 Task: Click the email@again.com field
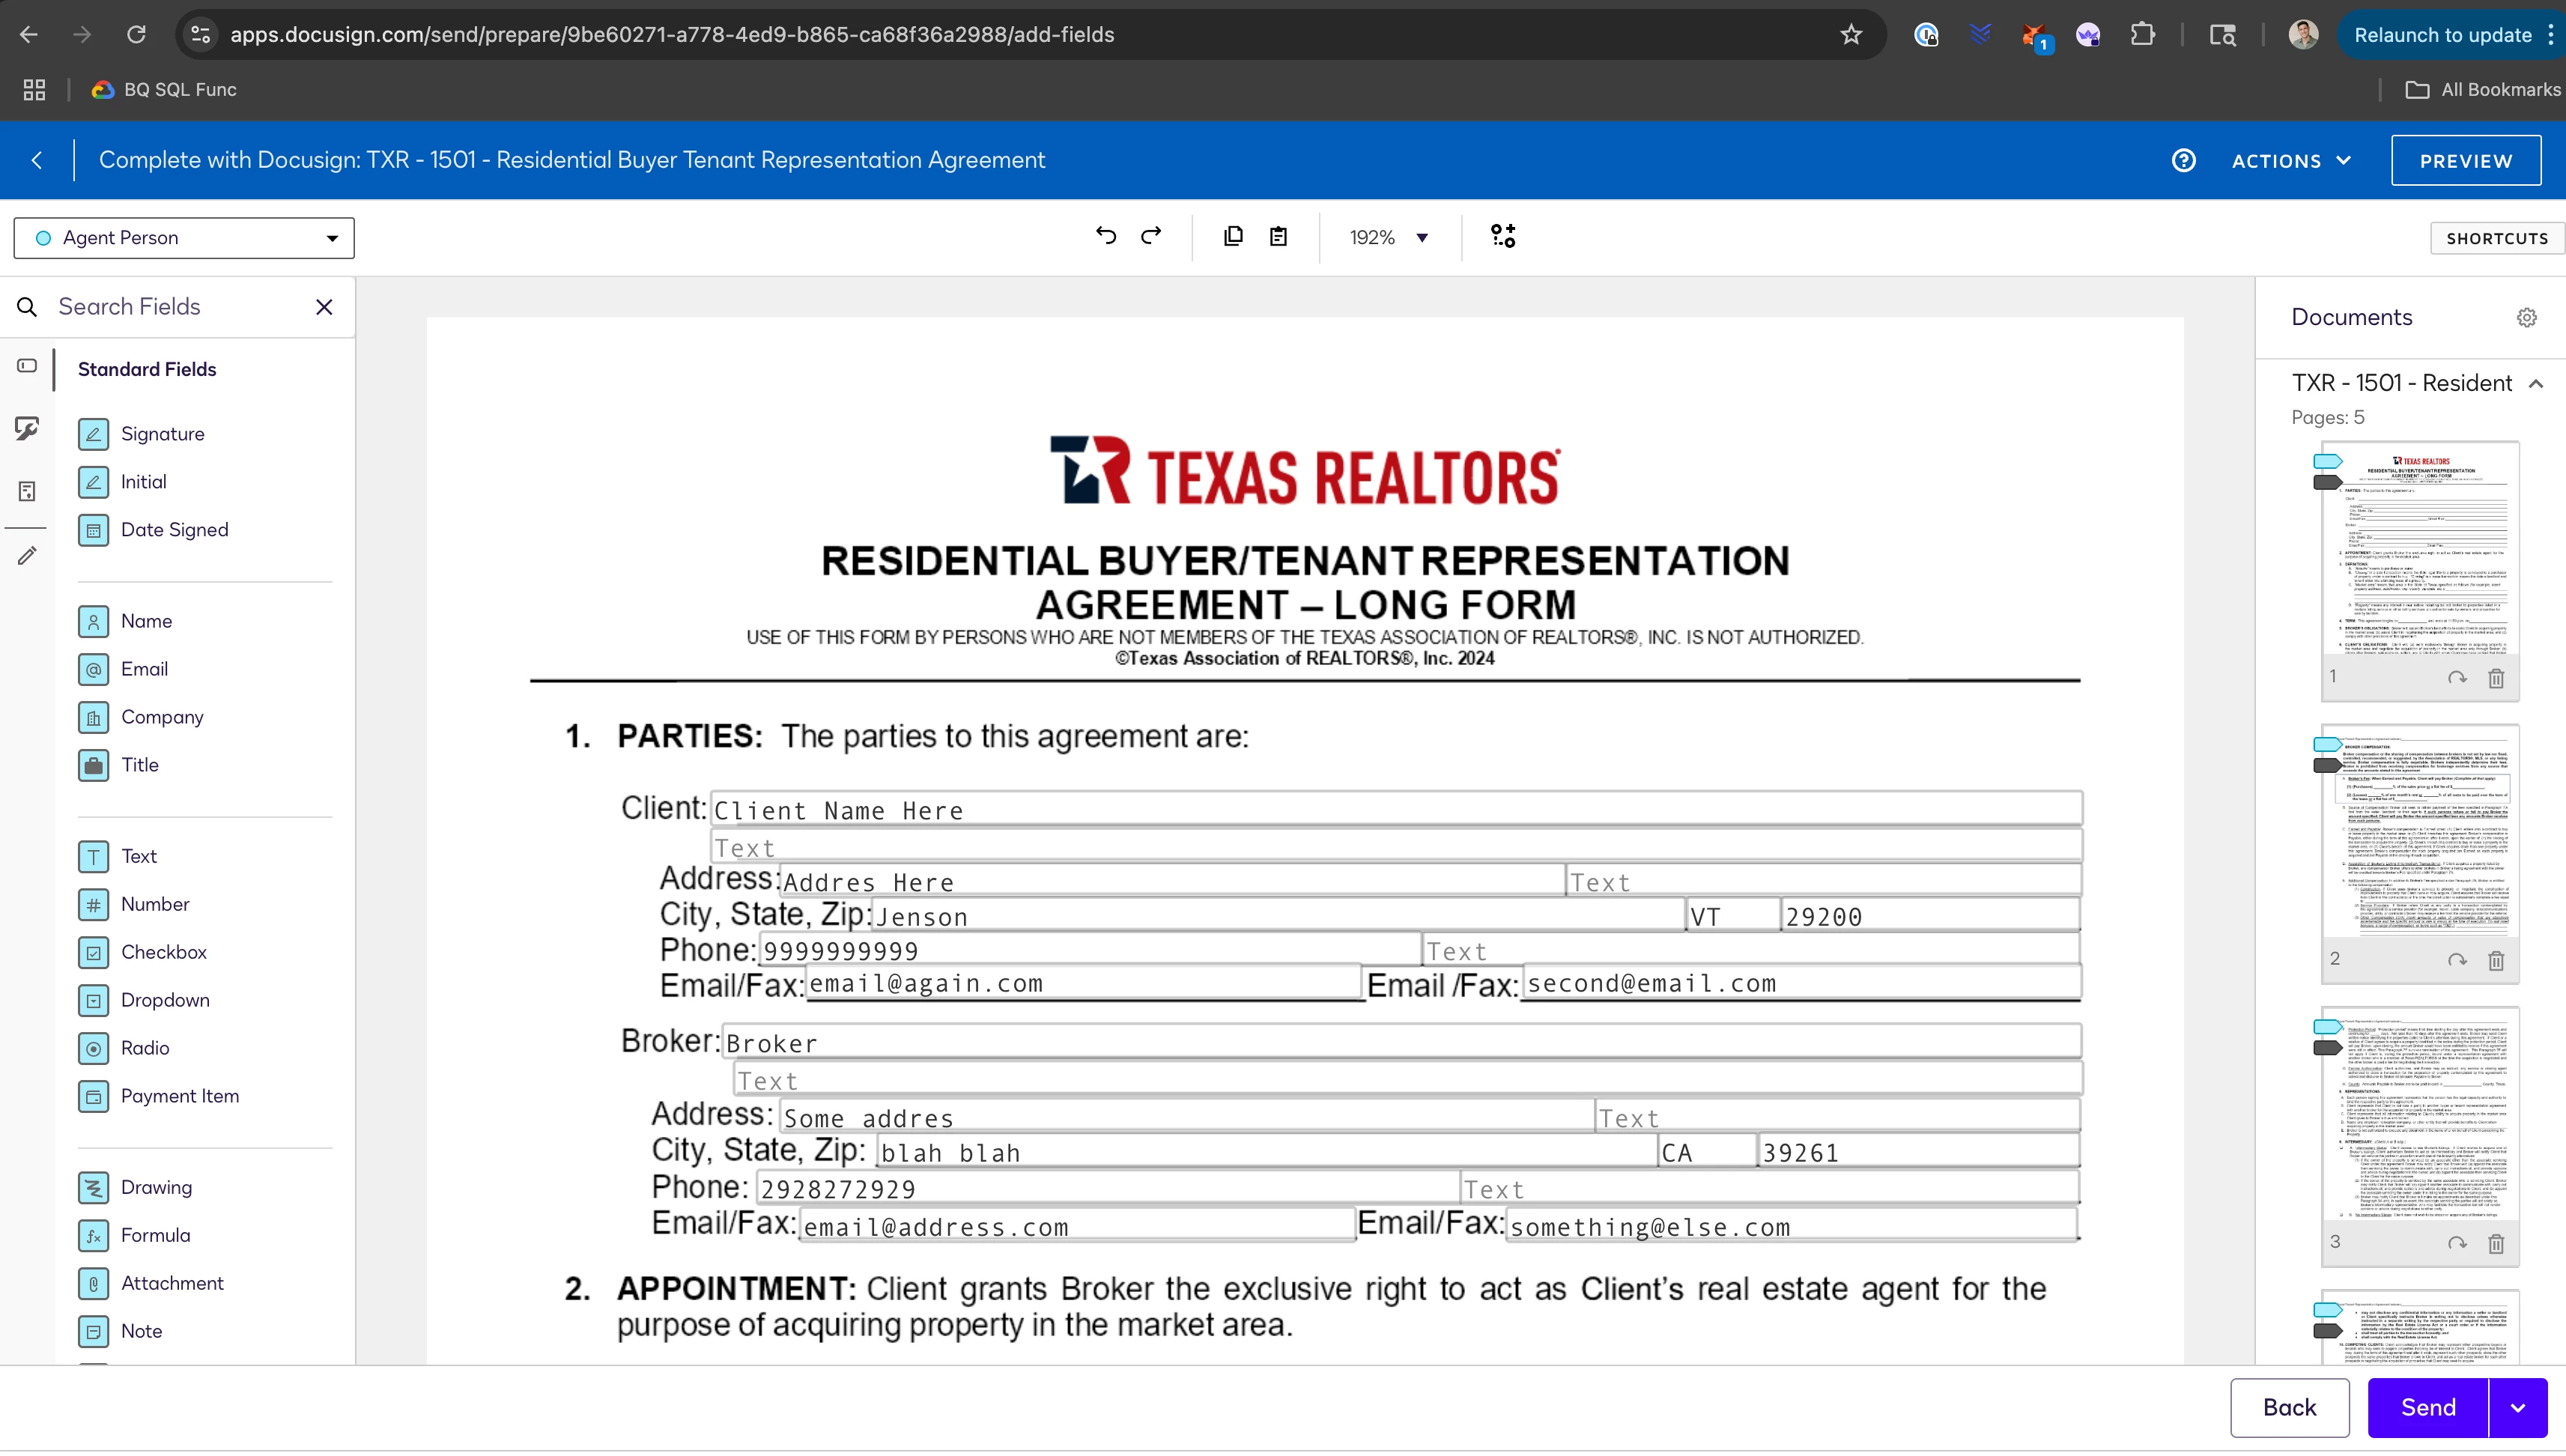coord(1083,983)
